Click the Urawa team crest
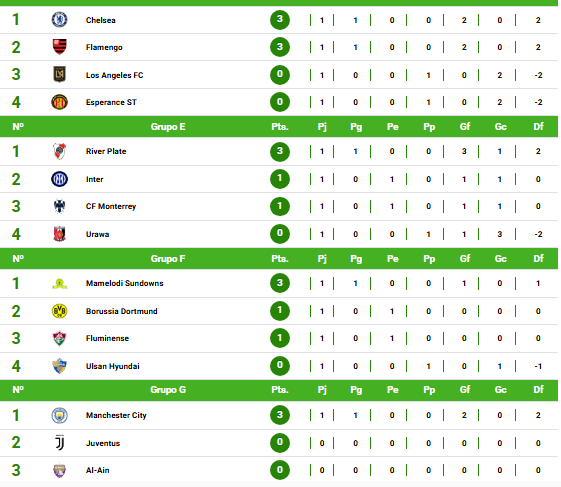 pos(59,234)
